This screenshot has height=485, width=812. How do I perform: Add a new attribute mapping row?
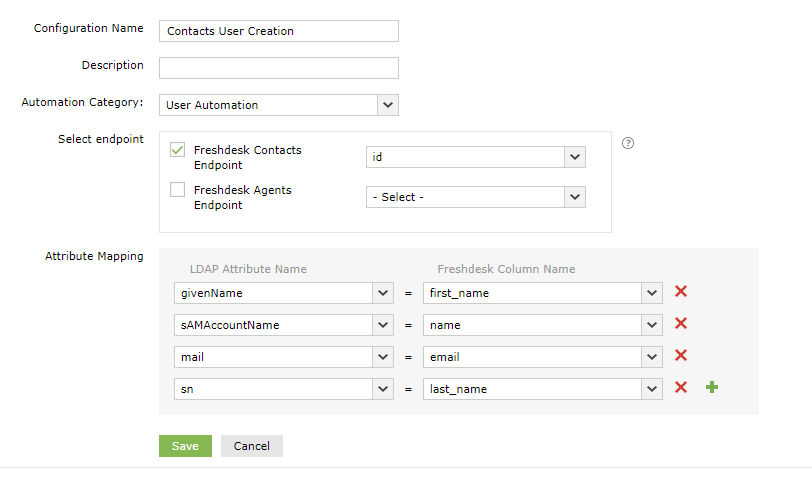[712, 388]
